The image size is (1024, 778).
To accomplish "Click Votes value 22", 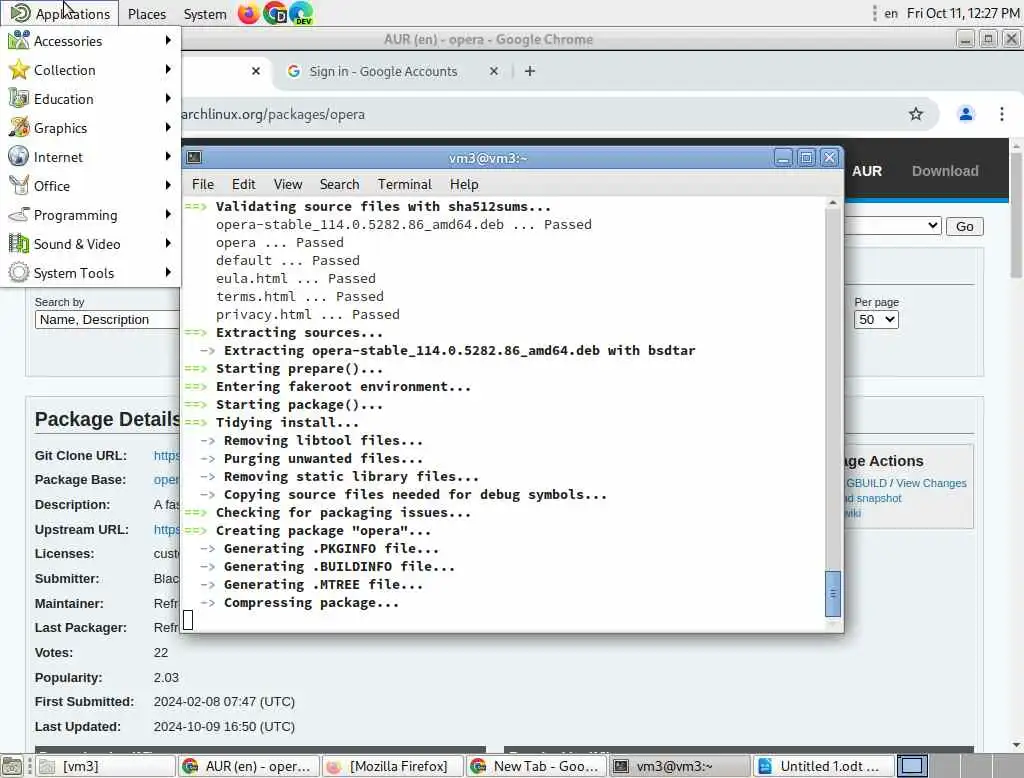I will click(161, 653).
